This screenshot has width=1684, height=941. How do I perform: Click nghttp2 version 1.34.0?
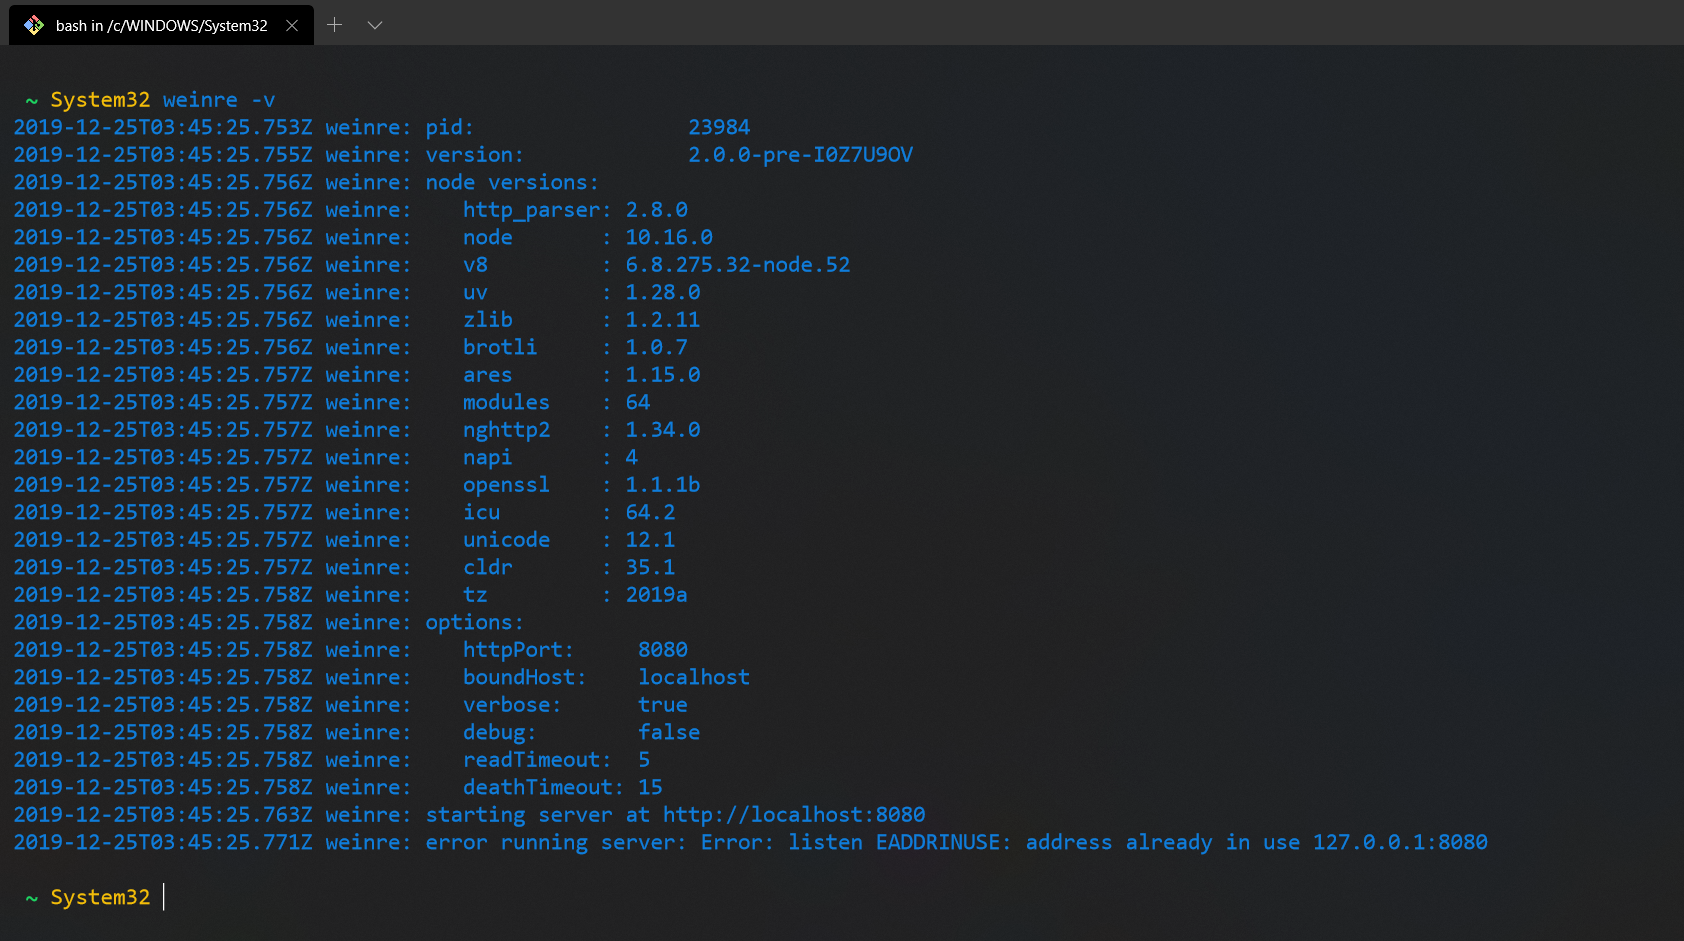pos(663,430)
